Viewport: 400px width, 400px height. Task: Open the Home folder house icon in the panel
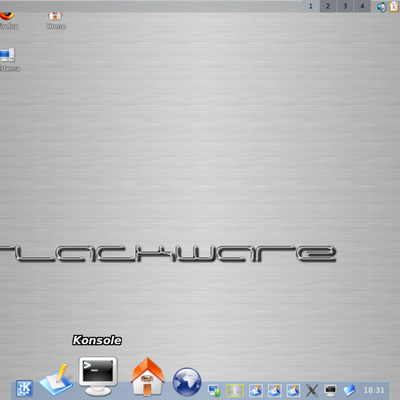point(147,377)
